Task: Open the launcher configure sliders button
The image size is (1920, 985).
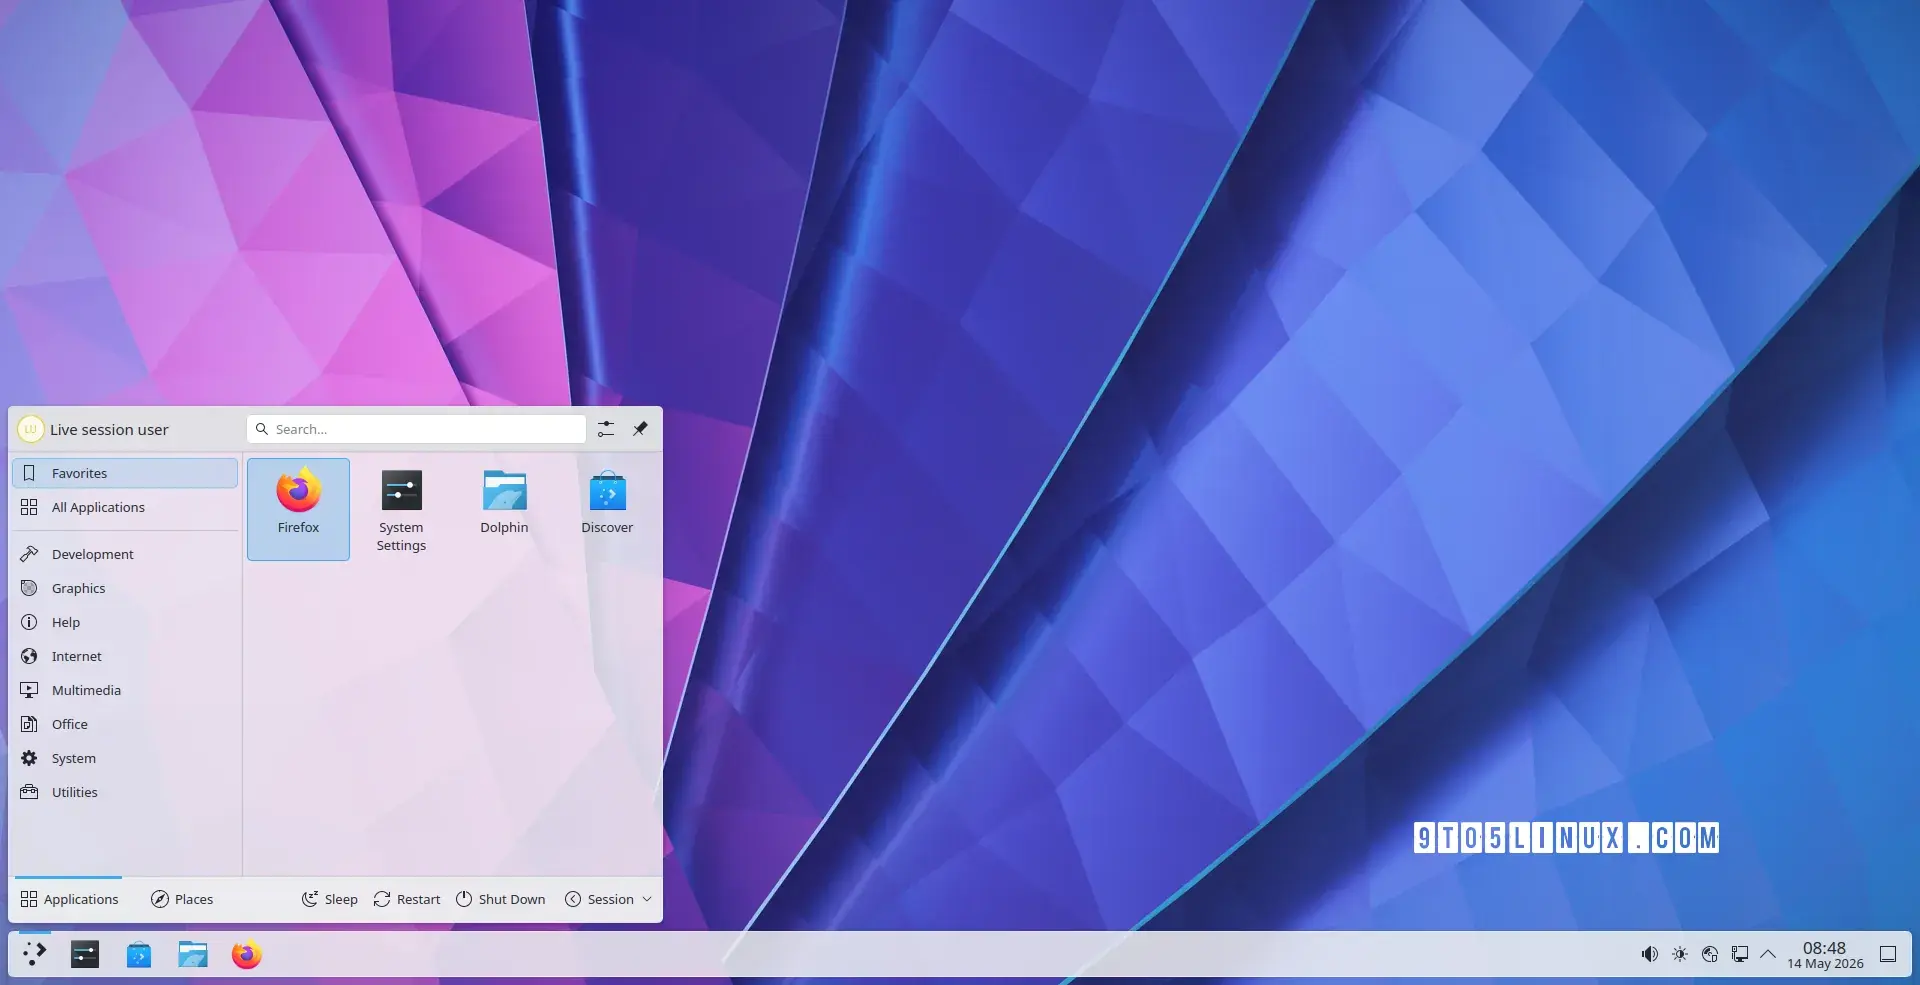Action: 606,429
